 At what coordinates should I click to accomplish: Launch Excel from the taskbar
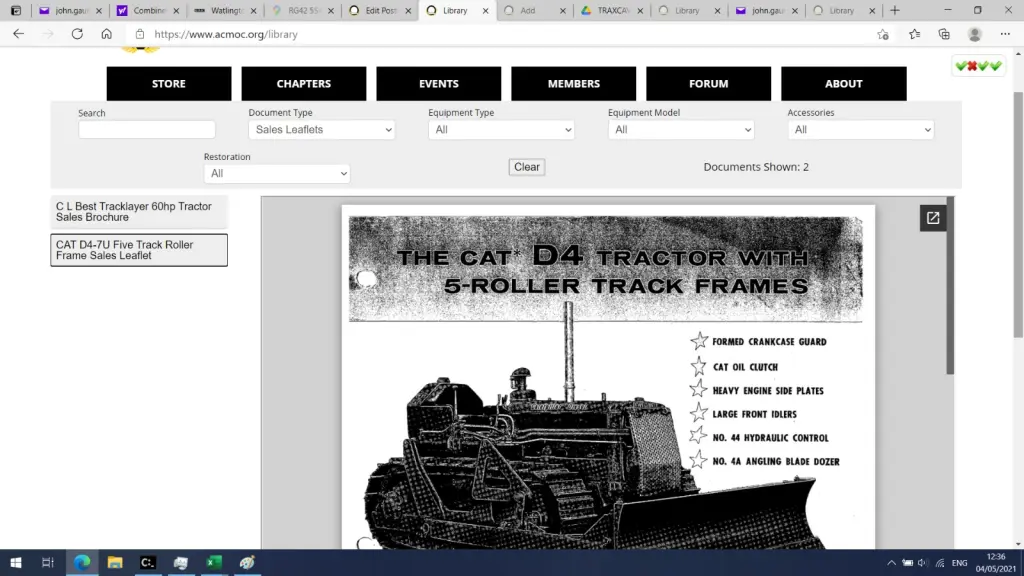(x=213, y=562)
